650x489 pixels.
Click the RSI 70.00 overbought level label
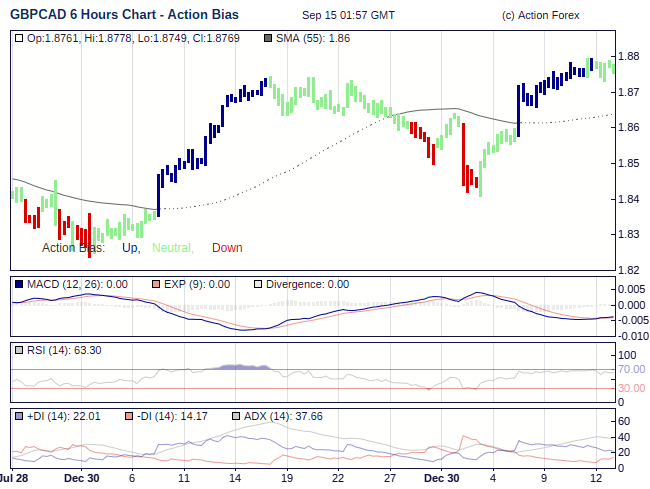coord(632,370)
